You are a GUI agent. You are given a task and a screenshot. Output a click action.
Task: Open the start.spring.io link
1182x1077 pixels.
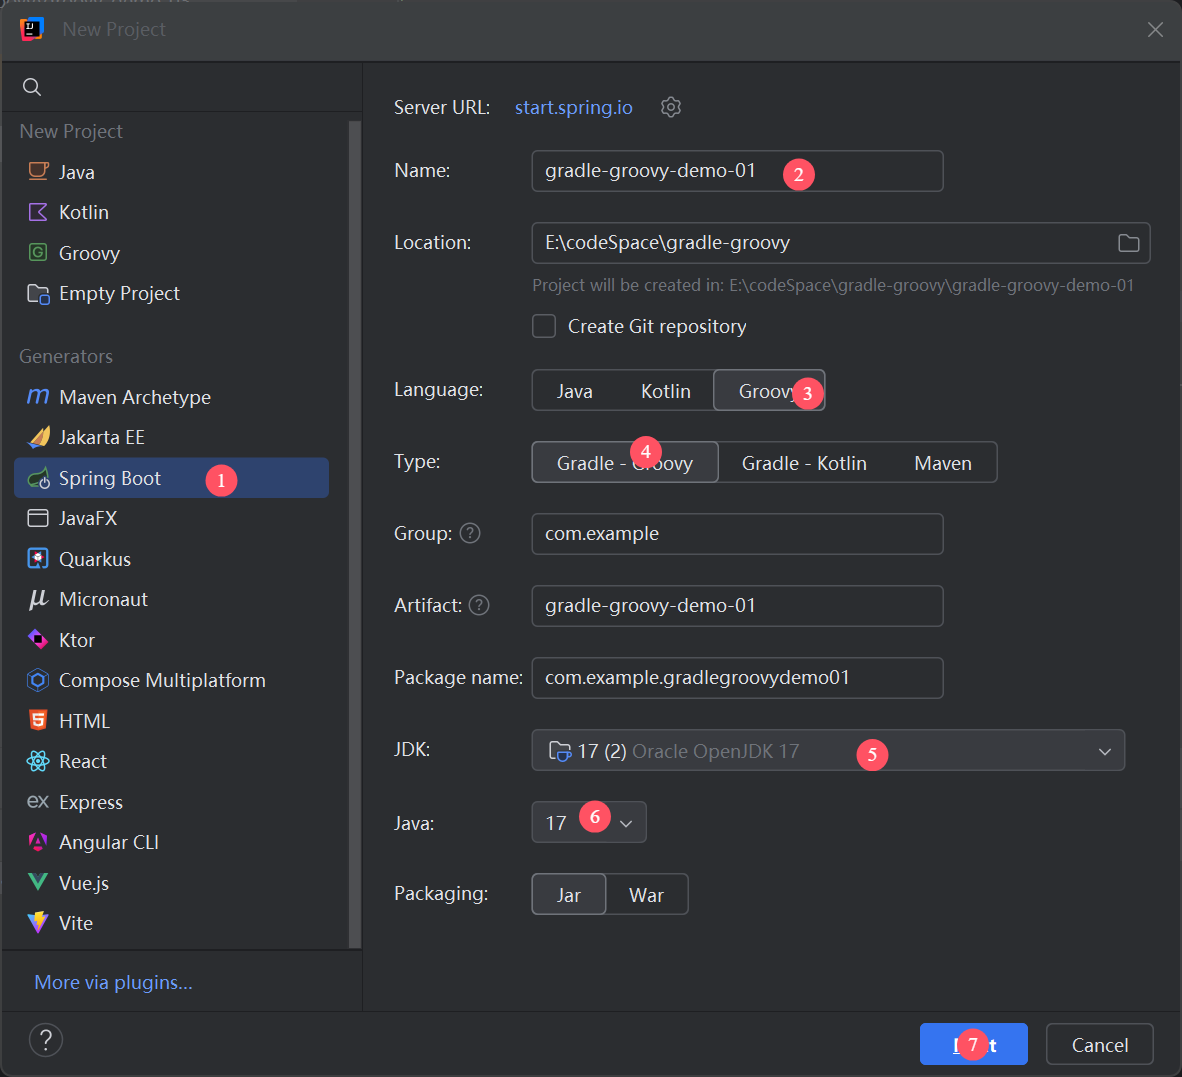574,107
